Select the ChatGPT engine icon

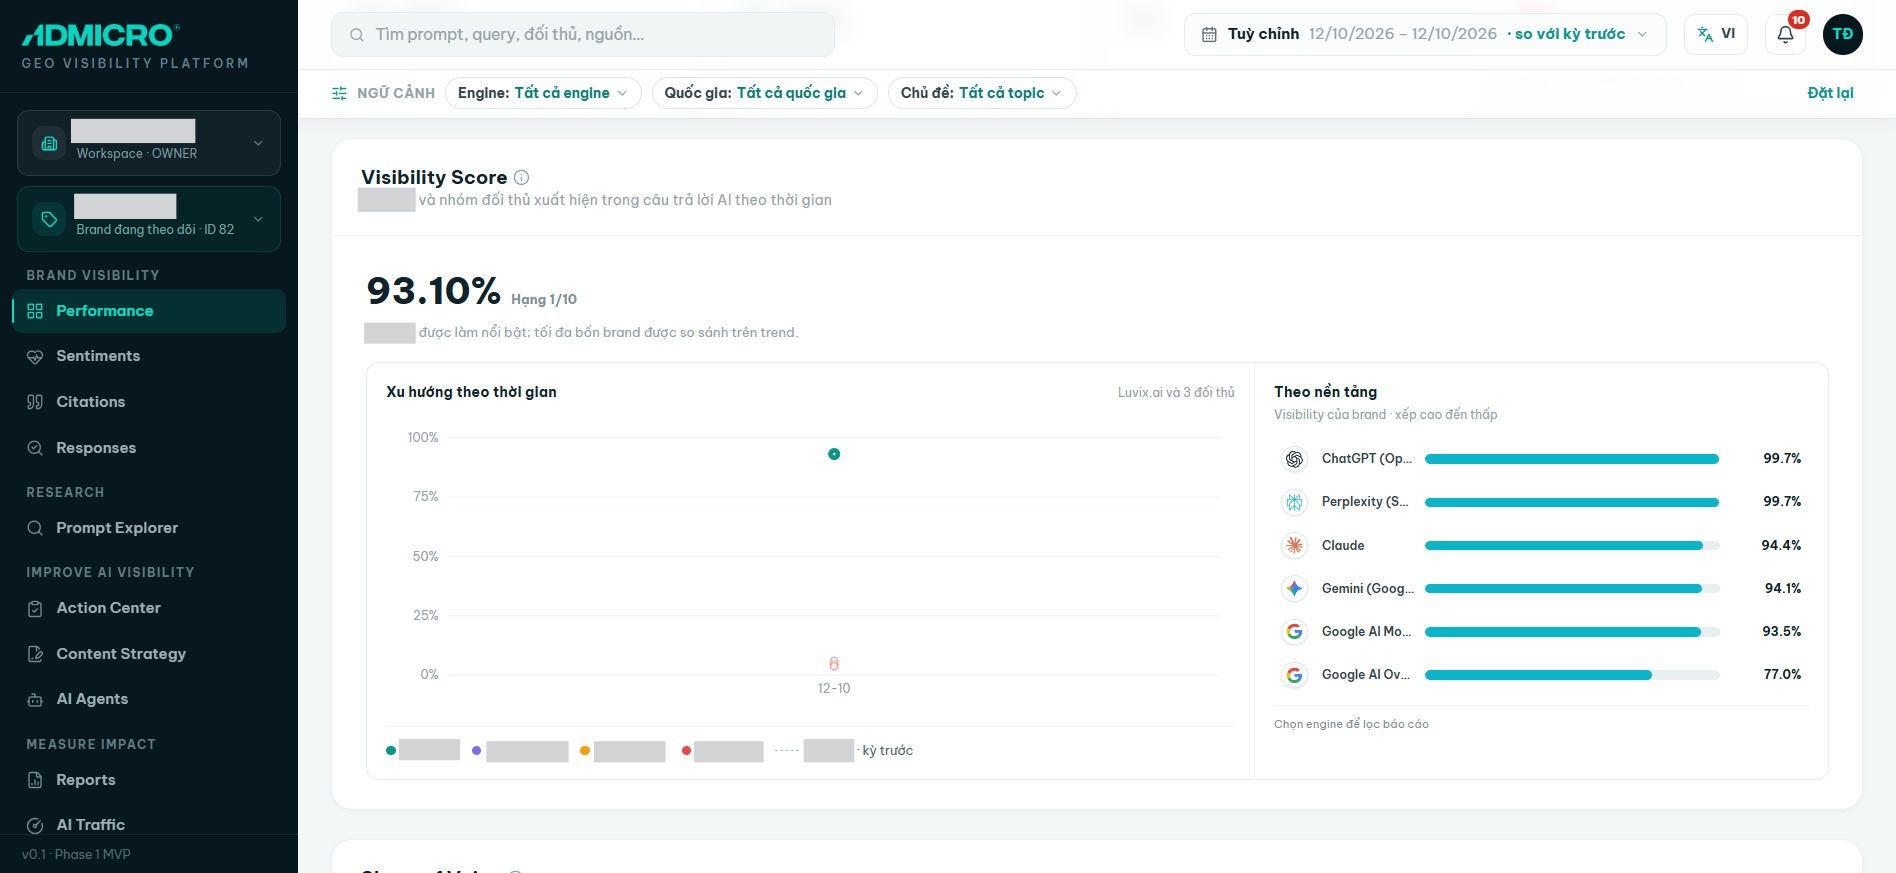click(1294, 459)
